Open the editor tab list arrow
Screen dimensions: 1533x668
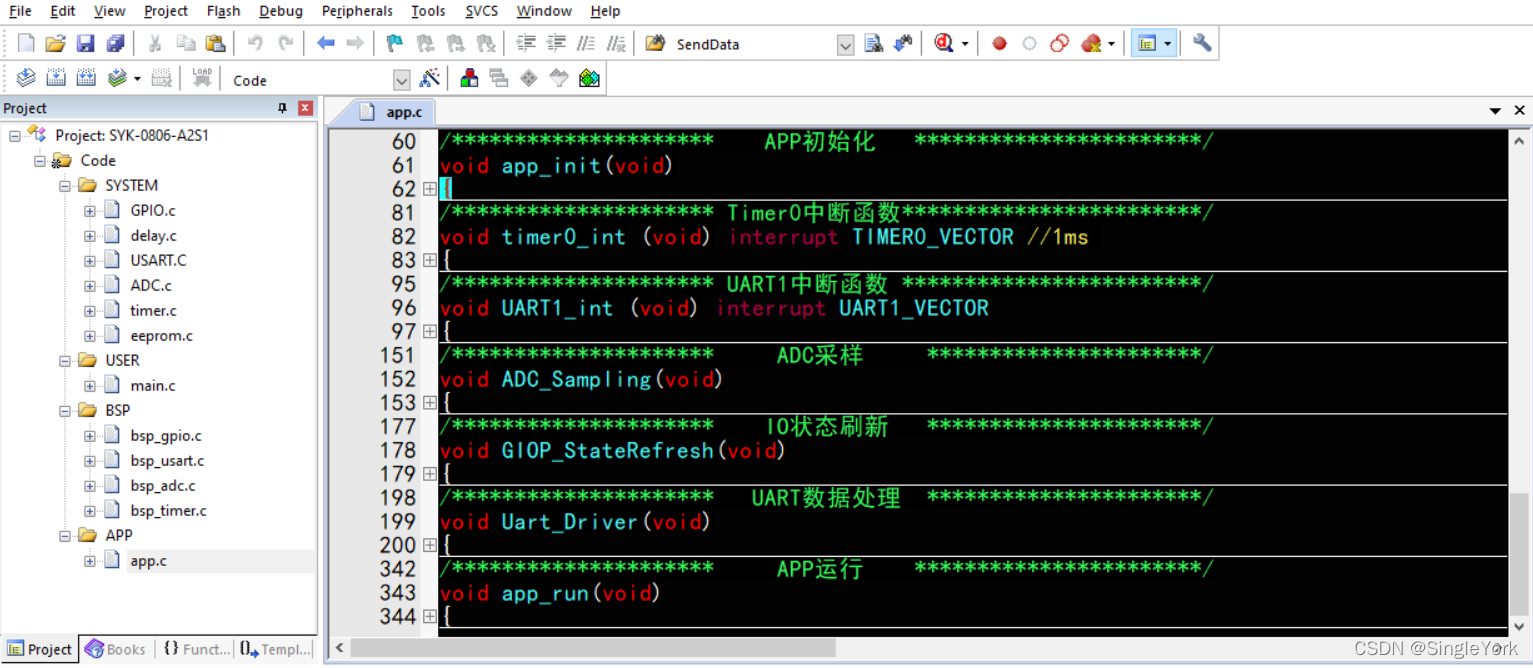coord(1495,111)
